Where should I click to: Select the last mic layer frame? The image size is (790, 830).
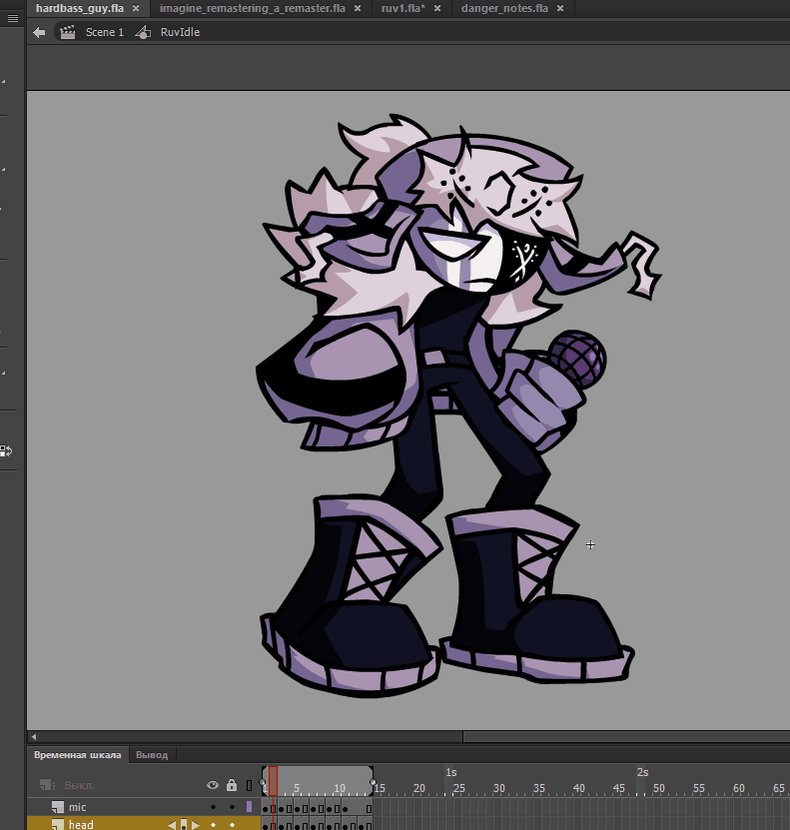(369, 808)
